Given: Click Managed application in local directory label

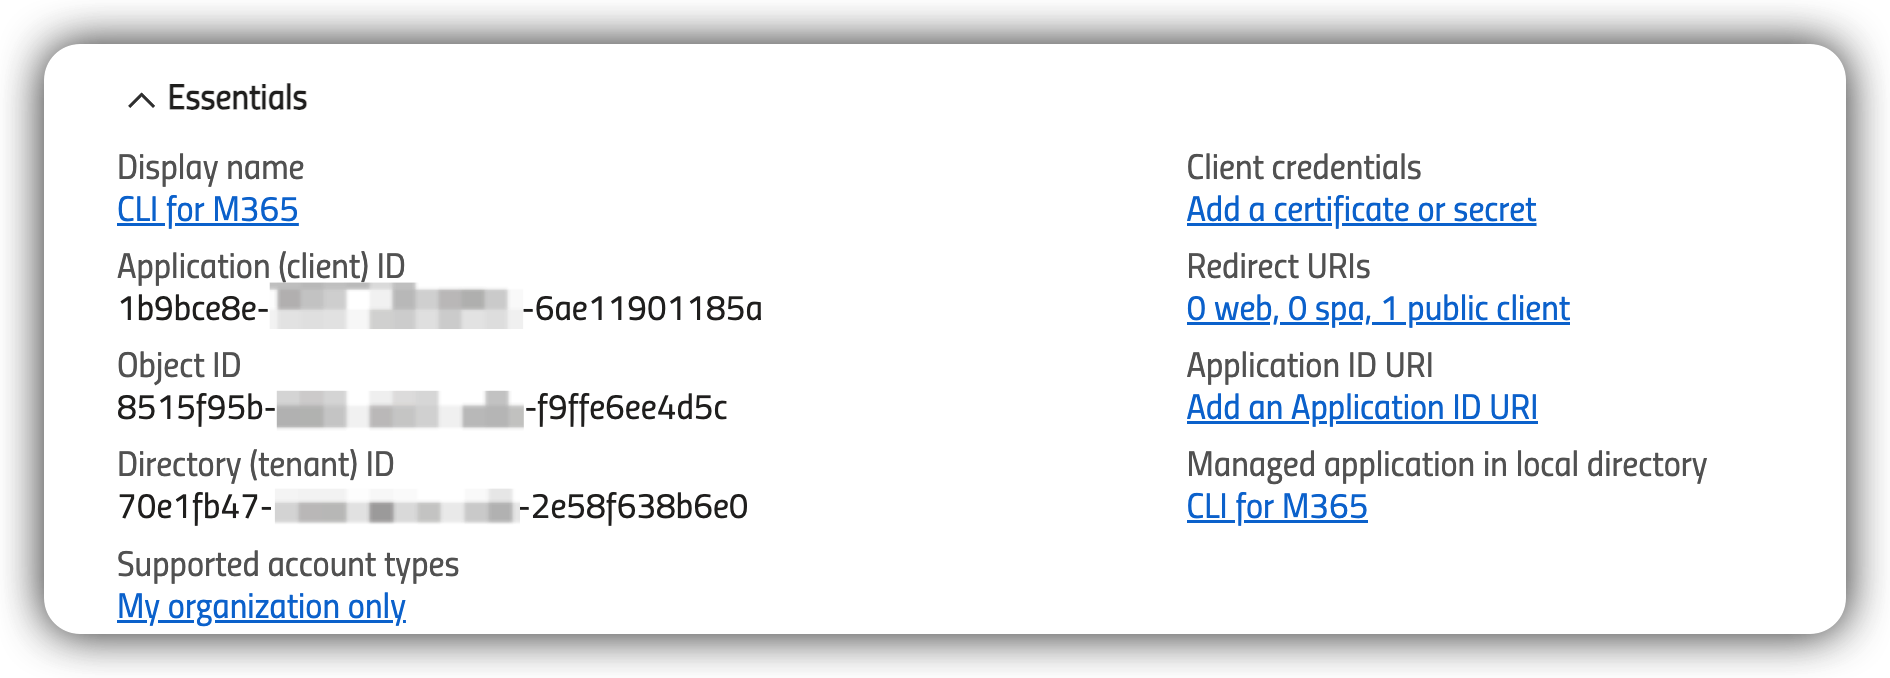Looking at the screenshot, I should [x=1446, y=464].
